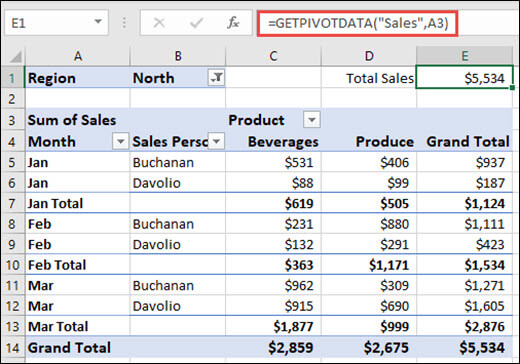
Task: Select row 14 header
Action: (13, 347)
